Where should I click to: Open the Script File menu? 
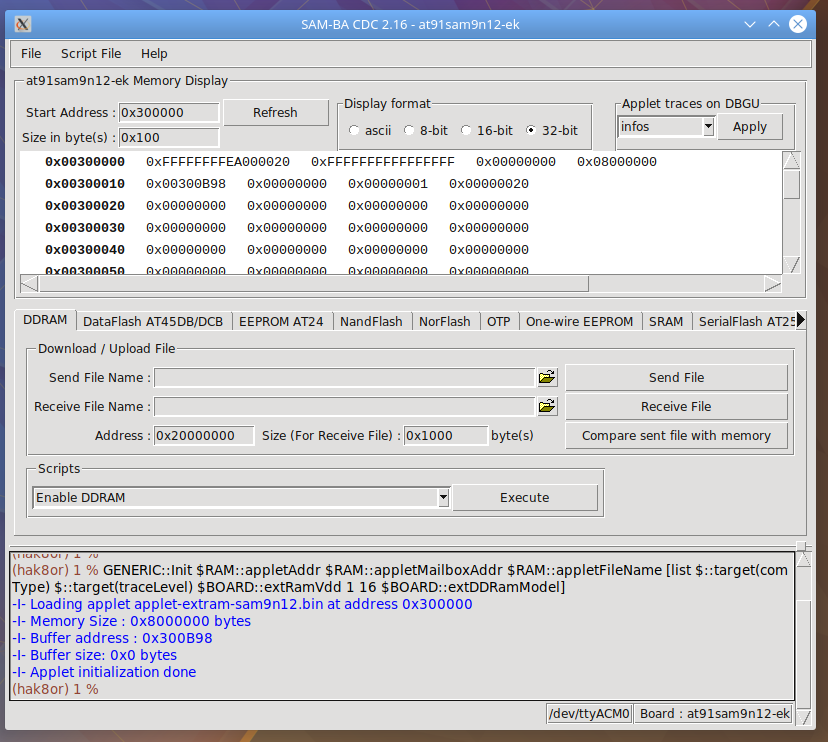(91, 54)
